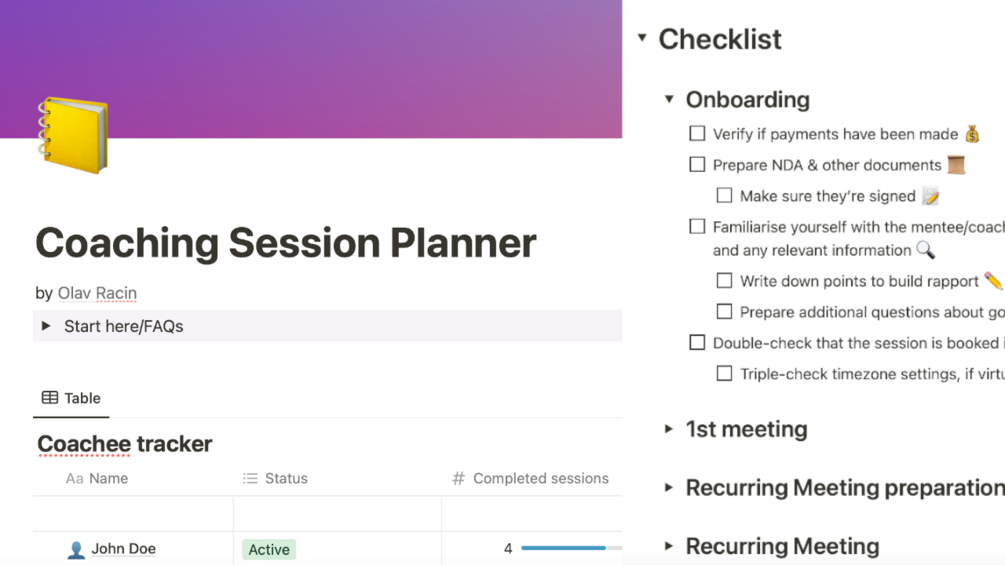Viewport: 1005px width, 565px height.
Task: Click the Table view grid icon
Action: click(x=50, y=398)
